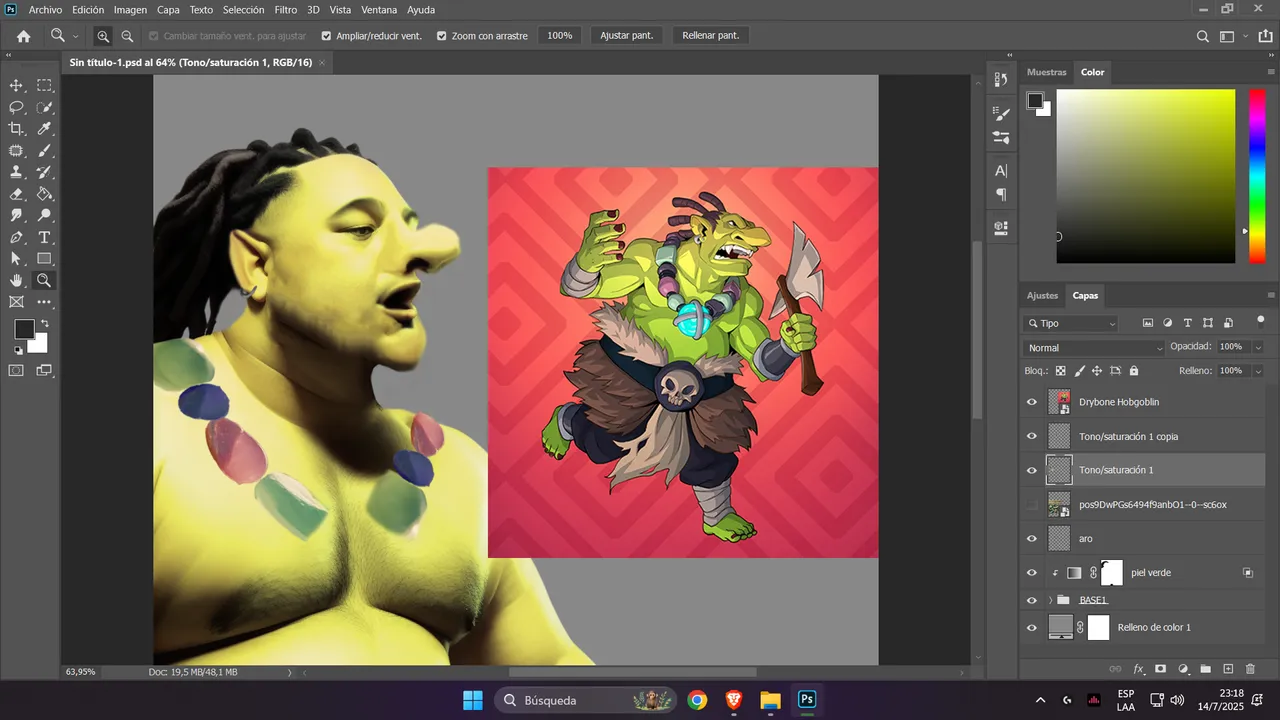The image size is (1280, 720).
Task: Open the History panel icon
Action: click(1001, 80)
